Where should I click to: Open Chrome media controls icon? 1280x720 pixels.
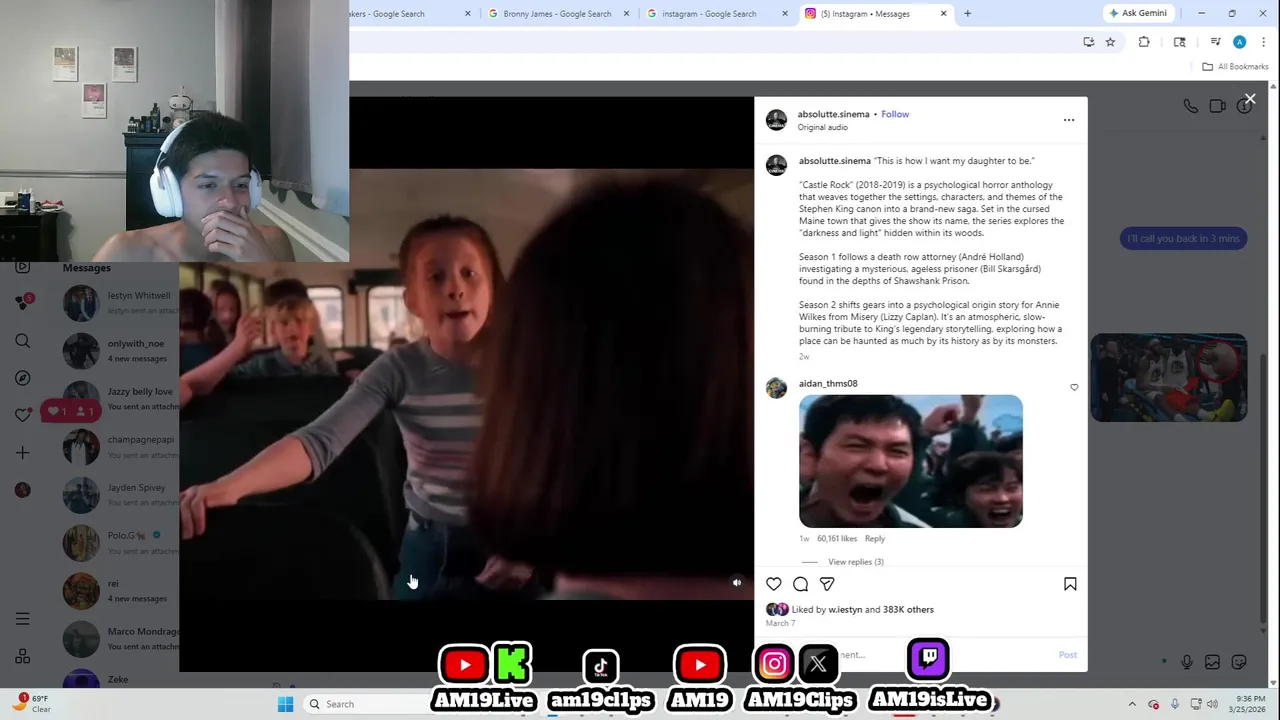[x=1215, y=42]
